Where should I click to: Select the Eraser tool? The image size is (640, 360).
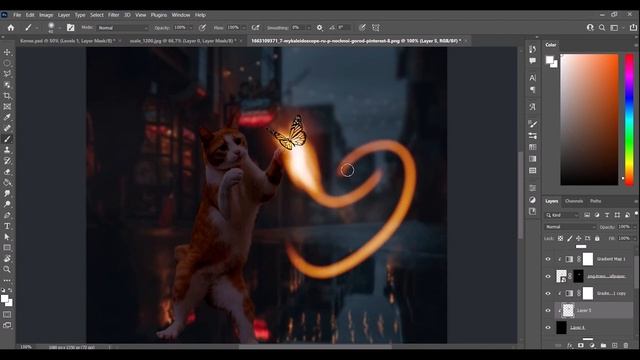tap(7, 171)
